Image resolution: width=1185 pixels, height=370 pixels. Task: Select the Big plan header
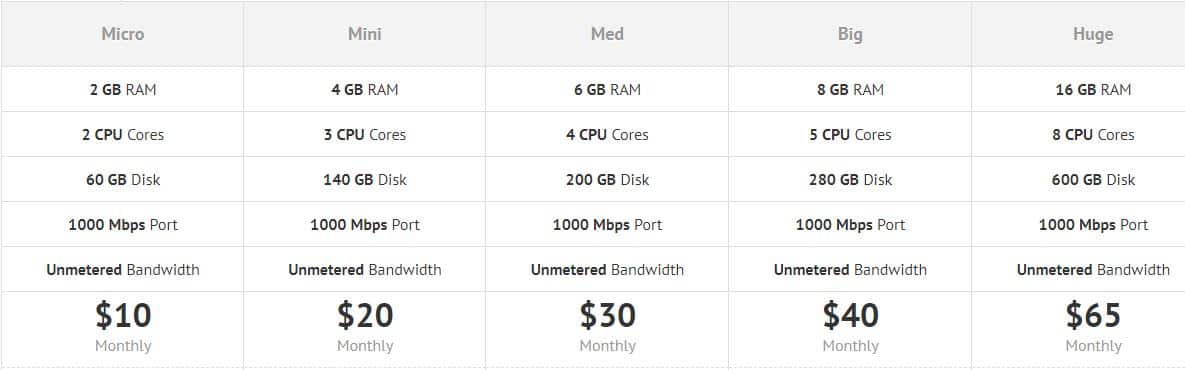click(850, 34)
